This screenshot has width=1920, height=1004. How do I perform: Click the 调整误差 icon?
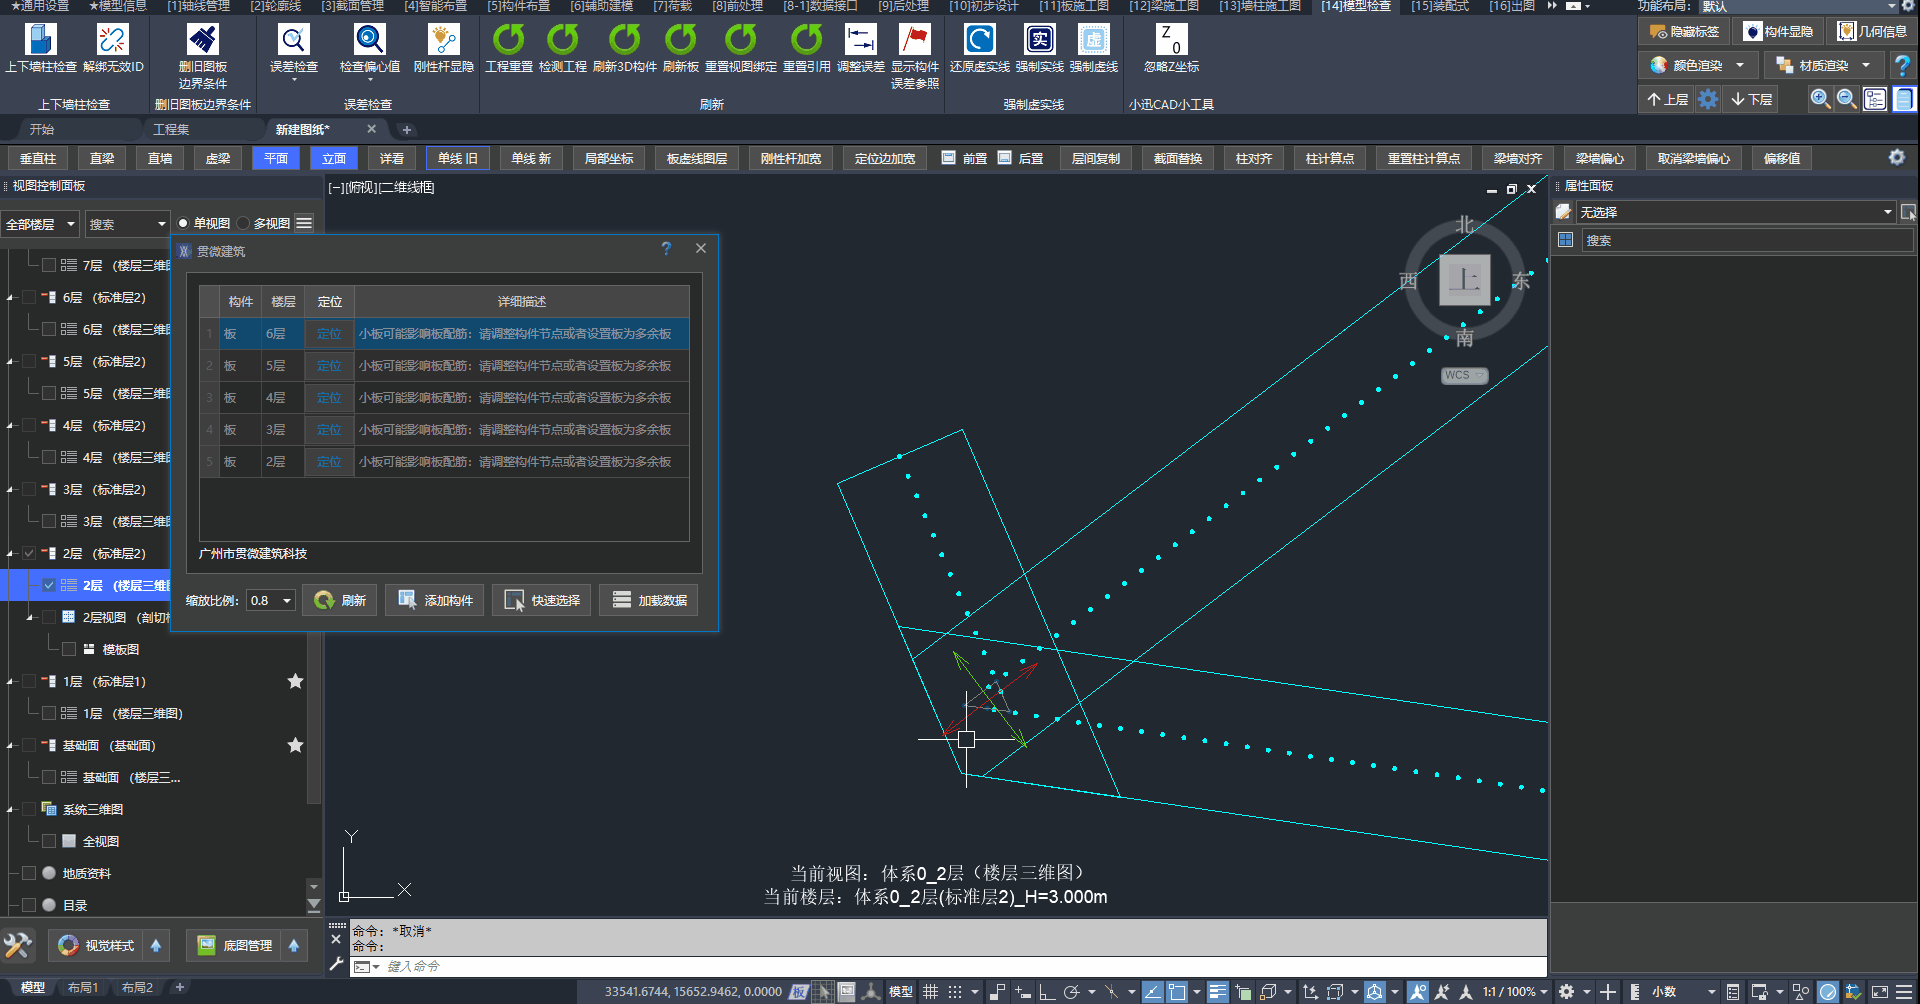pos(861,40)
